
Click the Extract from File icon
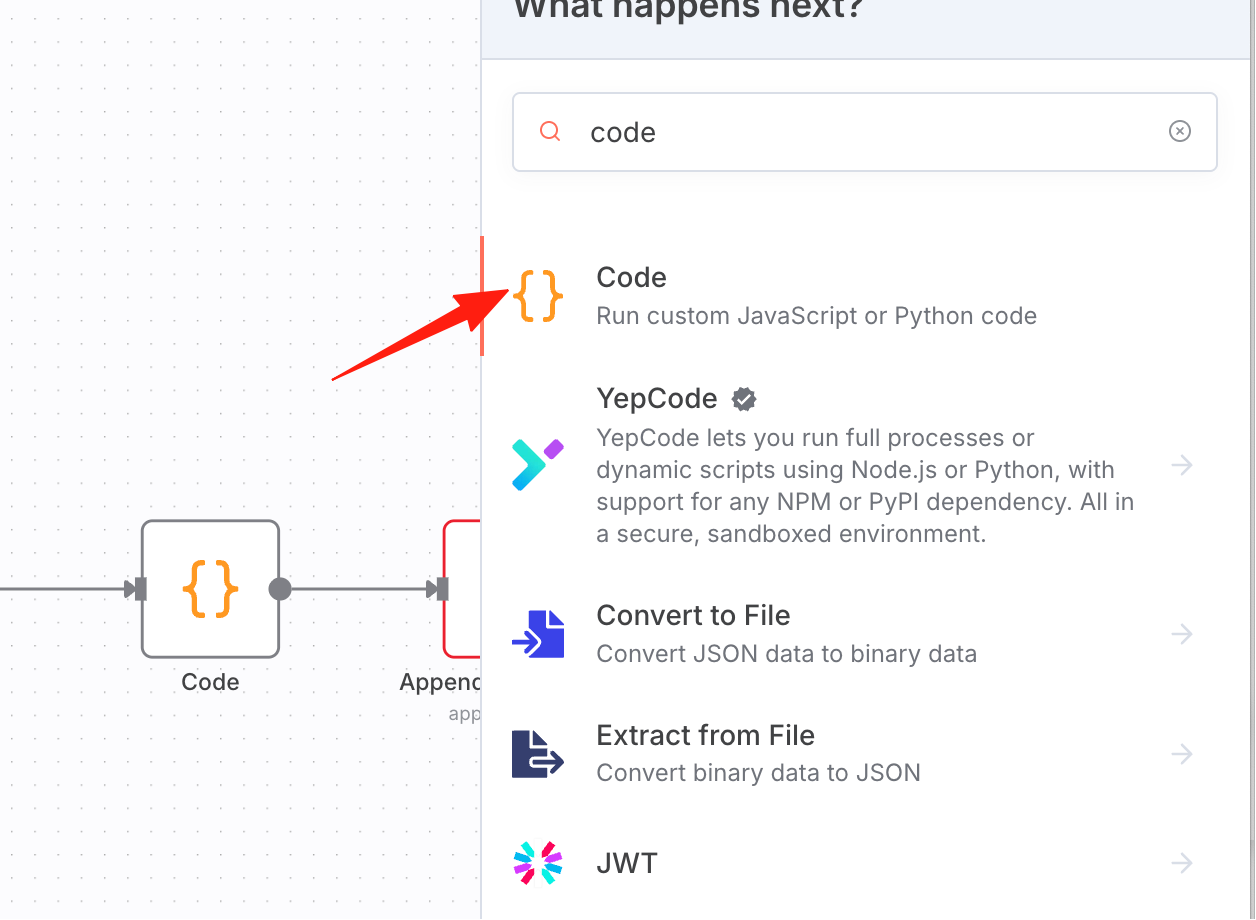pyautogui.click(x=538, y=753)
